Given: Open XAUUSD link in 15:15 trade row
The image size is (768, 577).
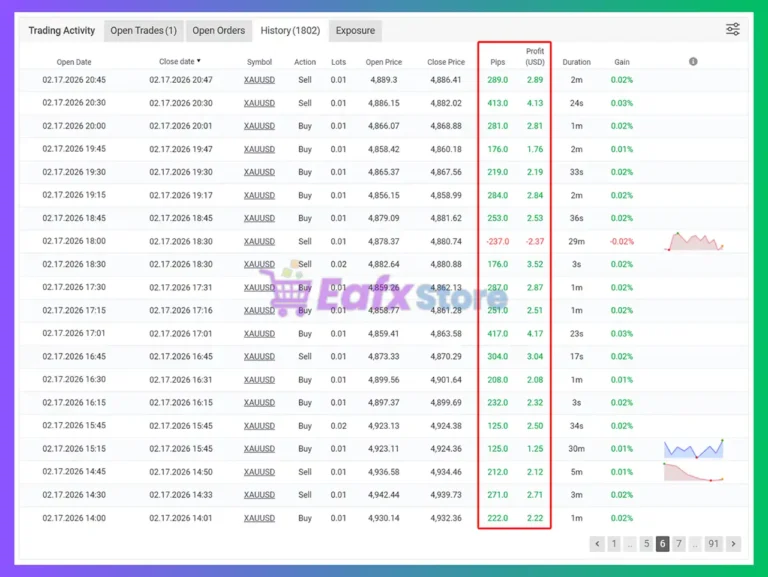Looking at the screenshot, I should (259, 449).
